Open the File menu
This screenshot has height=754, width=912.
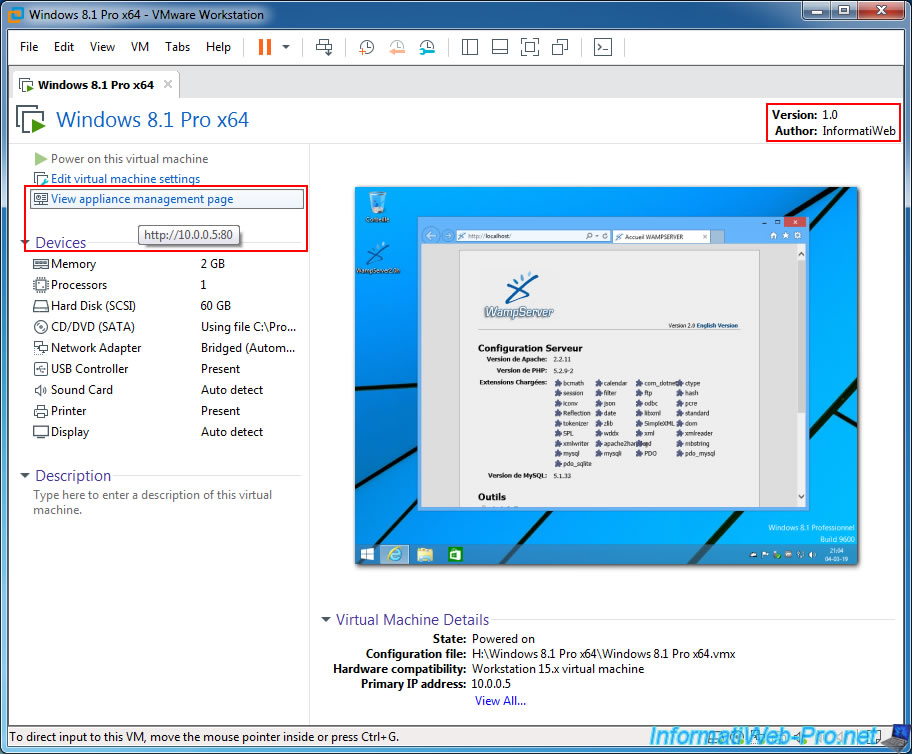[29, 47]
